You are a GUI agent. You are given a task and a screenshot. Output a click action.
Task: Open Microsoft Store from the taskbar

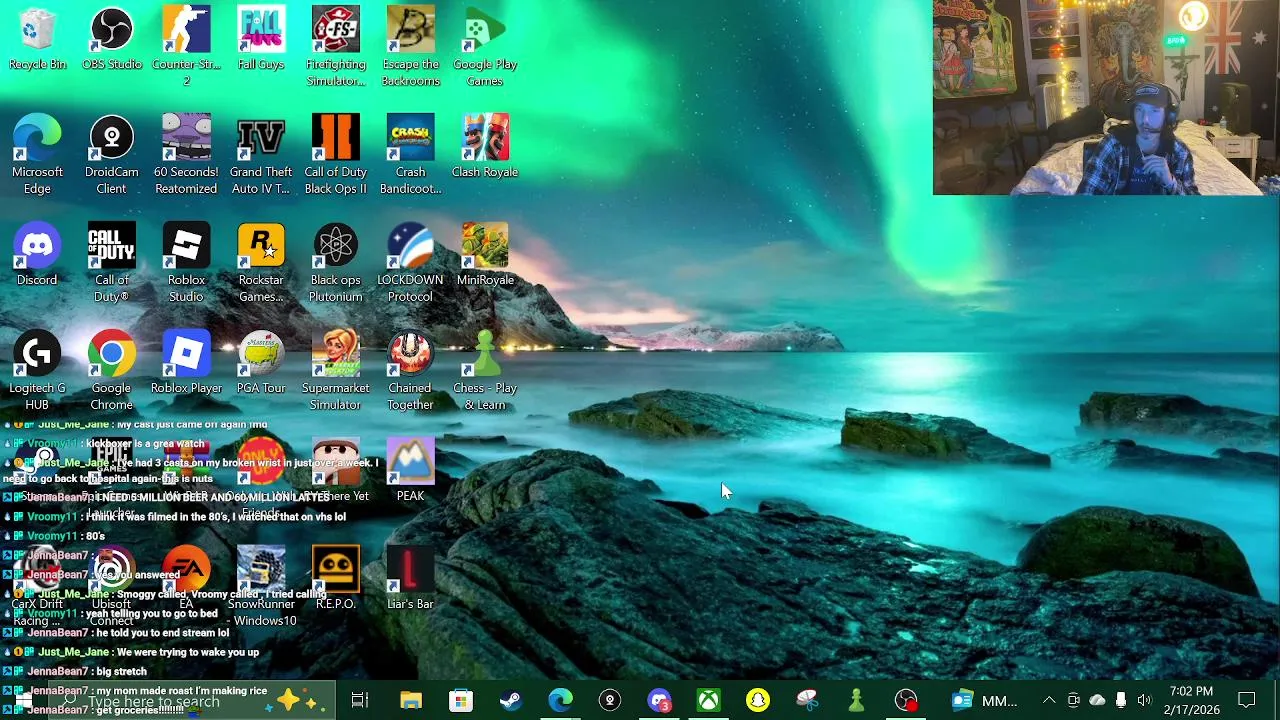[x=460, y=701]
